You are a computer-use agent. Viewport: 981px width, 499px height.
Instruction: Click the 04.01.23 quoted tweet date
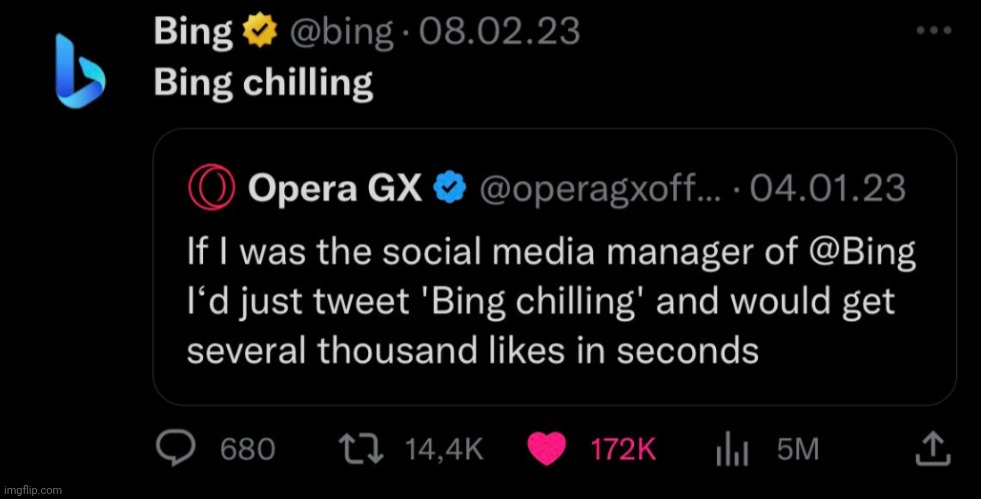827,187
